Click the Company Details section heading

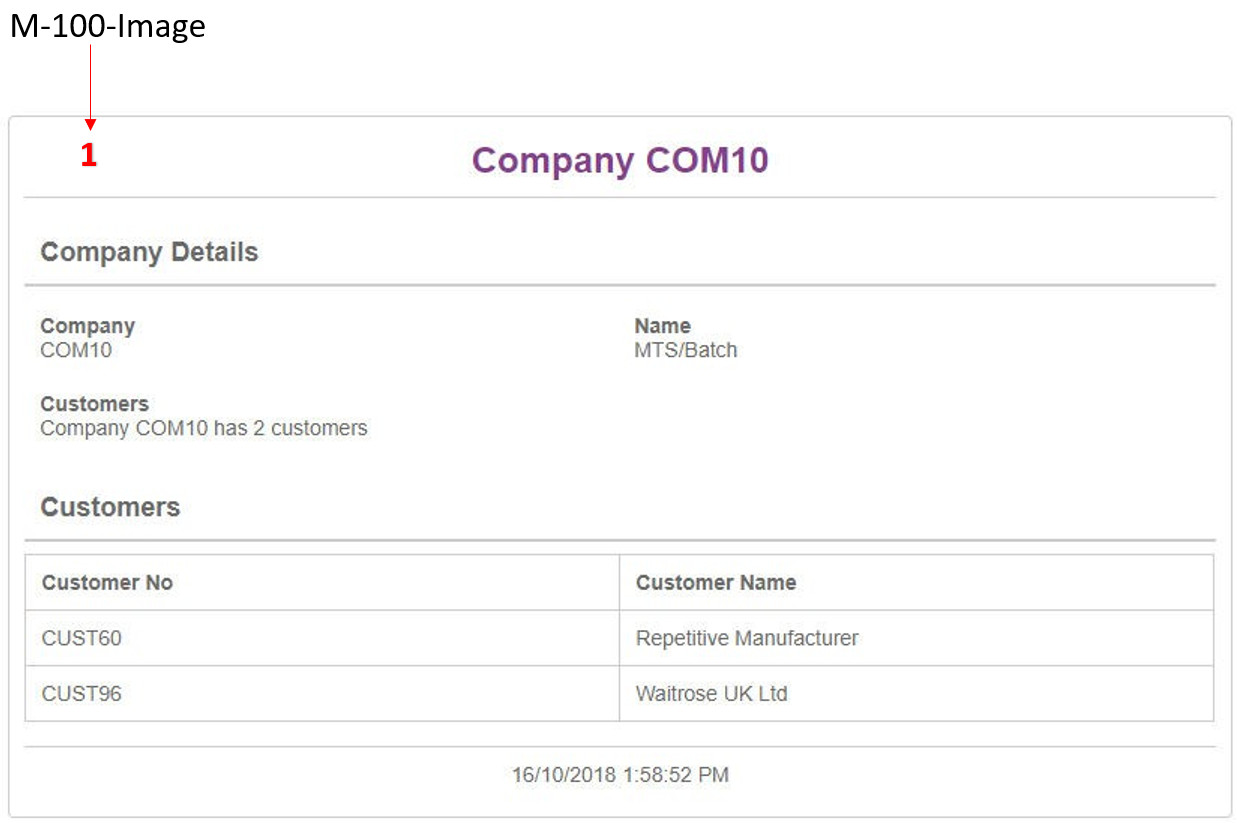[149, 252]
